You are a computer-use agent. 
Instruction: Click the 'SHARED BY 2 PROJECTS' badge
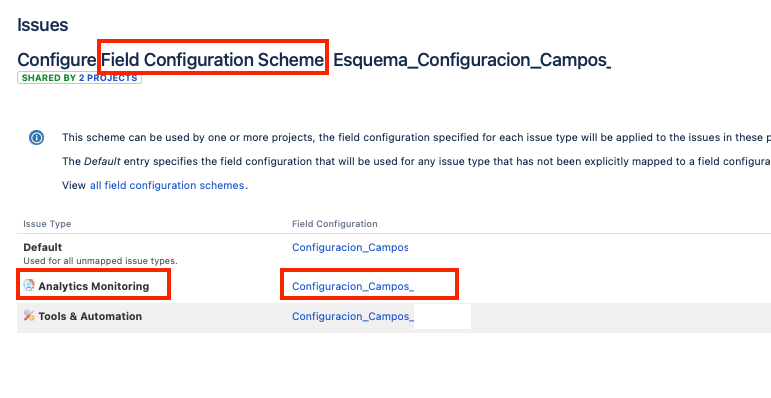click(x=80, y=78)
